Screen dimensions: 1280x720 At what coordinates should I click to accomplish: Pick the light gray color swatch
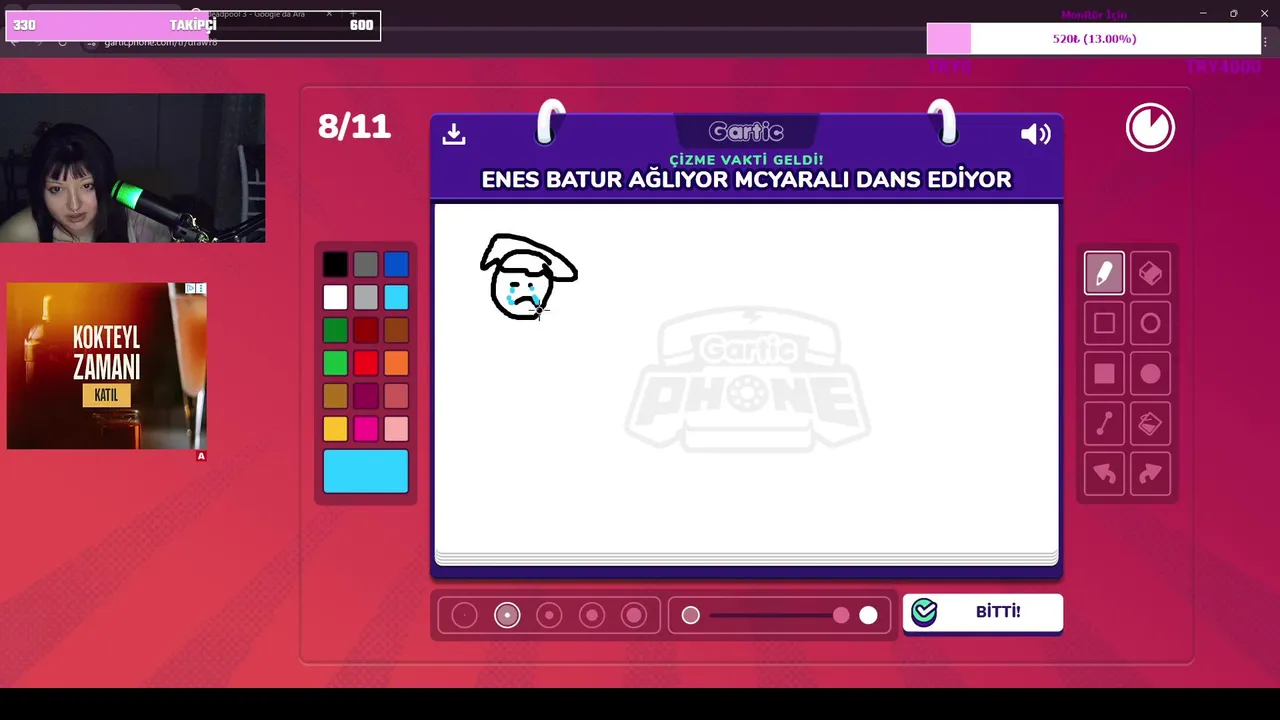tap(366, 297)
